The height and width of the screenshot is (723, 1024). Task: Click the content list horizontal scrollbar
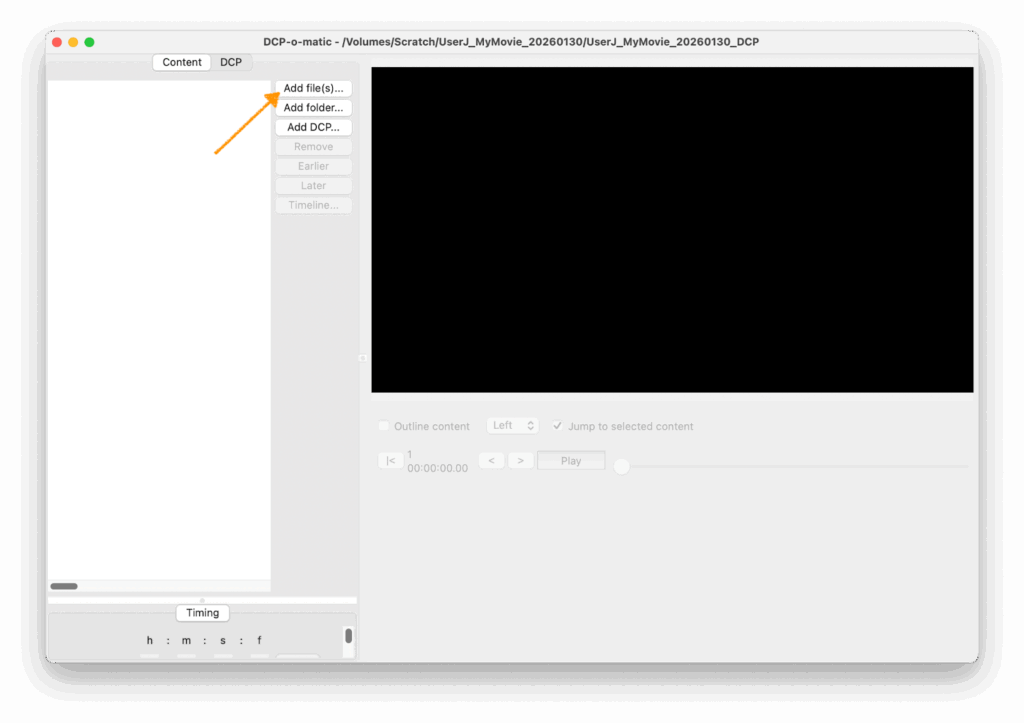[64, 586]
